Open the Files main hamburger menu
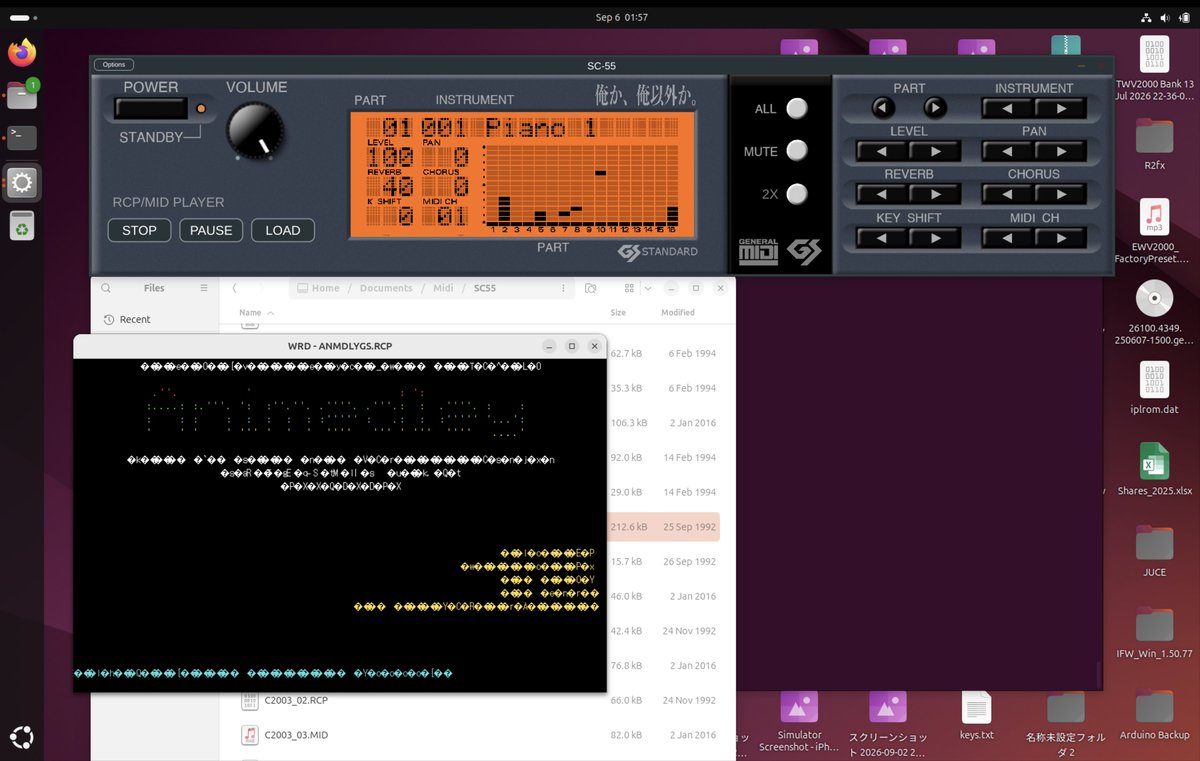This screenshot has height=761, width=1200. 204,288
